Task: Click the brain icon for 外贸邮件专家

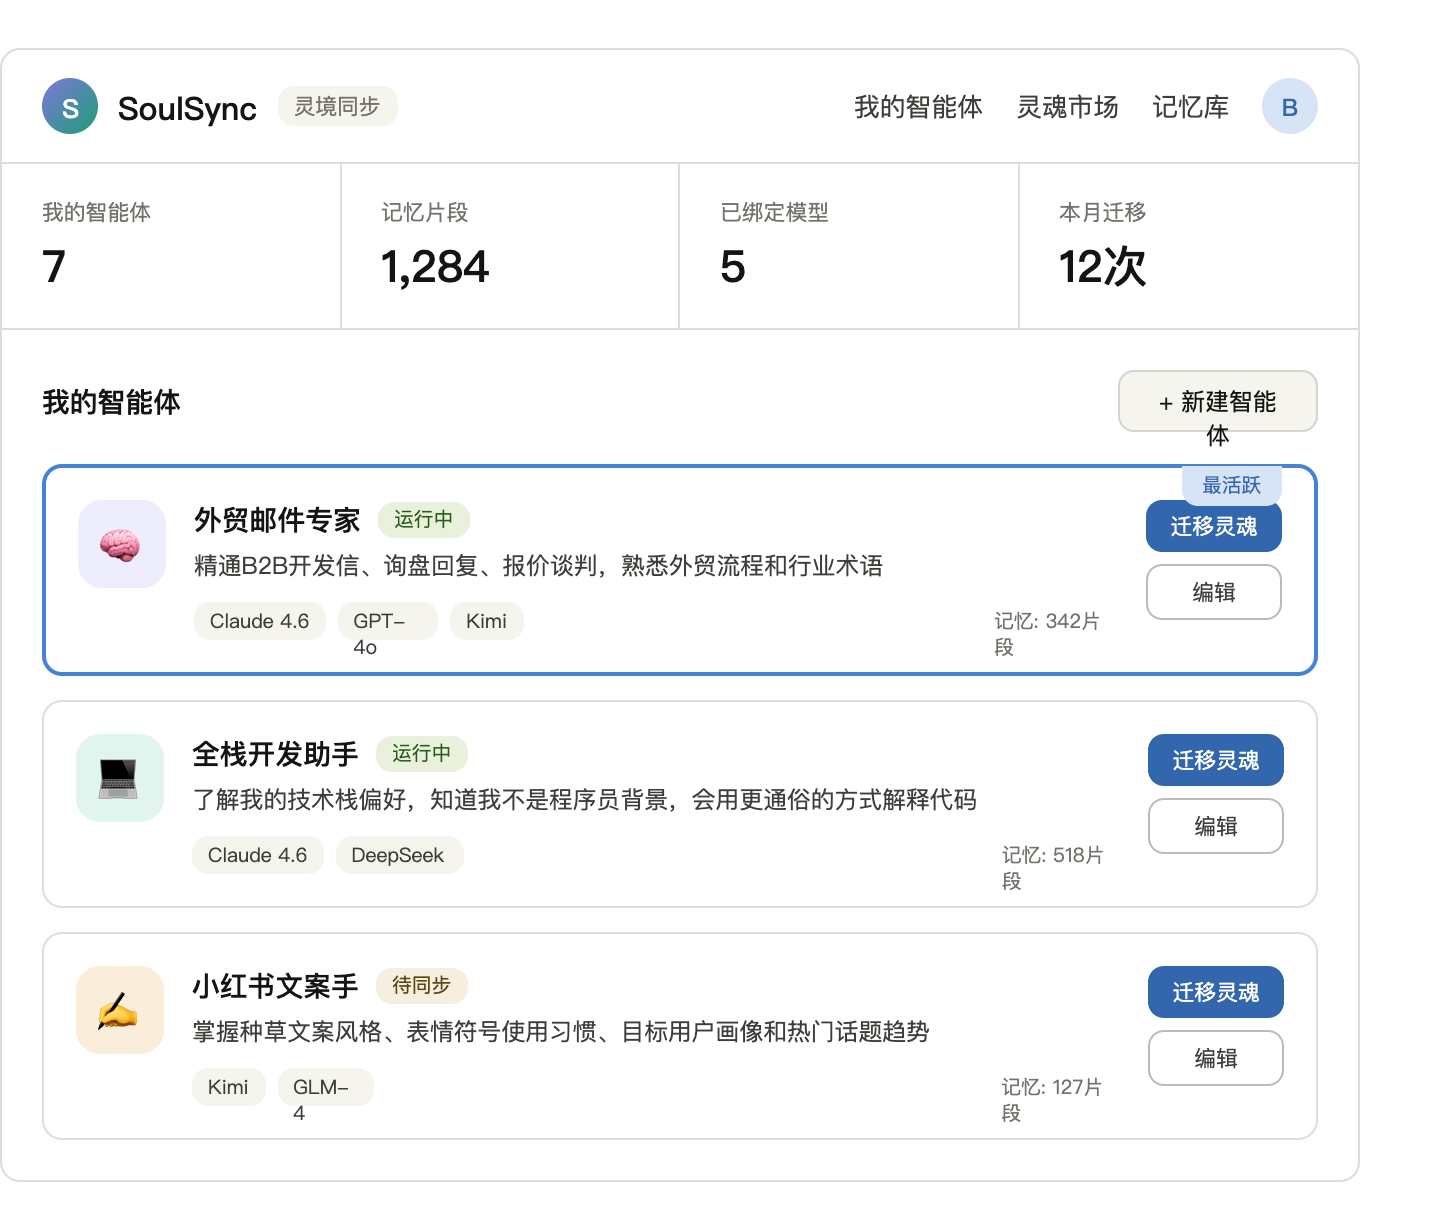Action: (121, 544)
